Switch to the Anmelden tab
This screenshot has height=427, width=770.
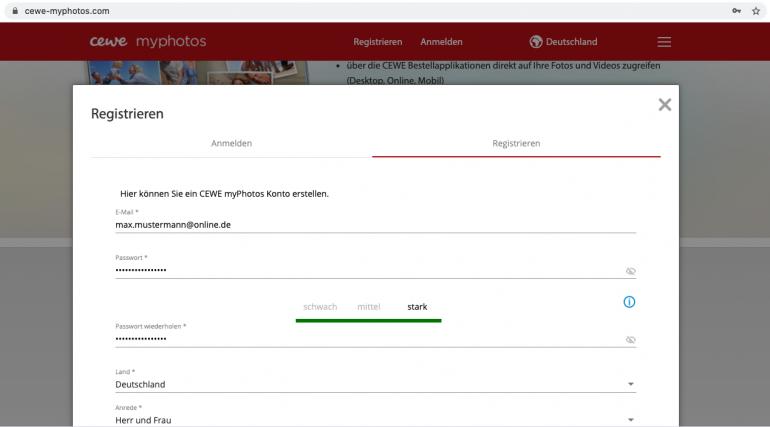(231, 143)
